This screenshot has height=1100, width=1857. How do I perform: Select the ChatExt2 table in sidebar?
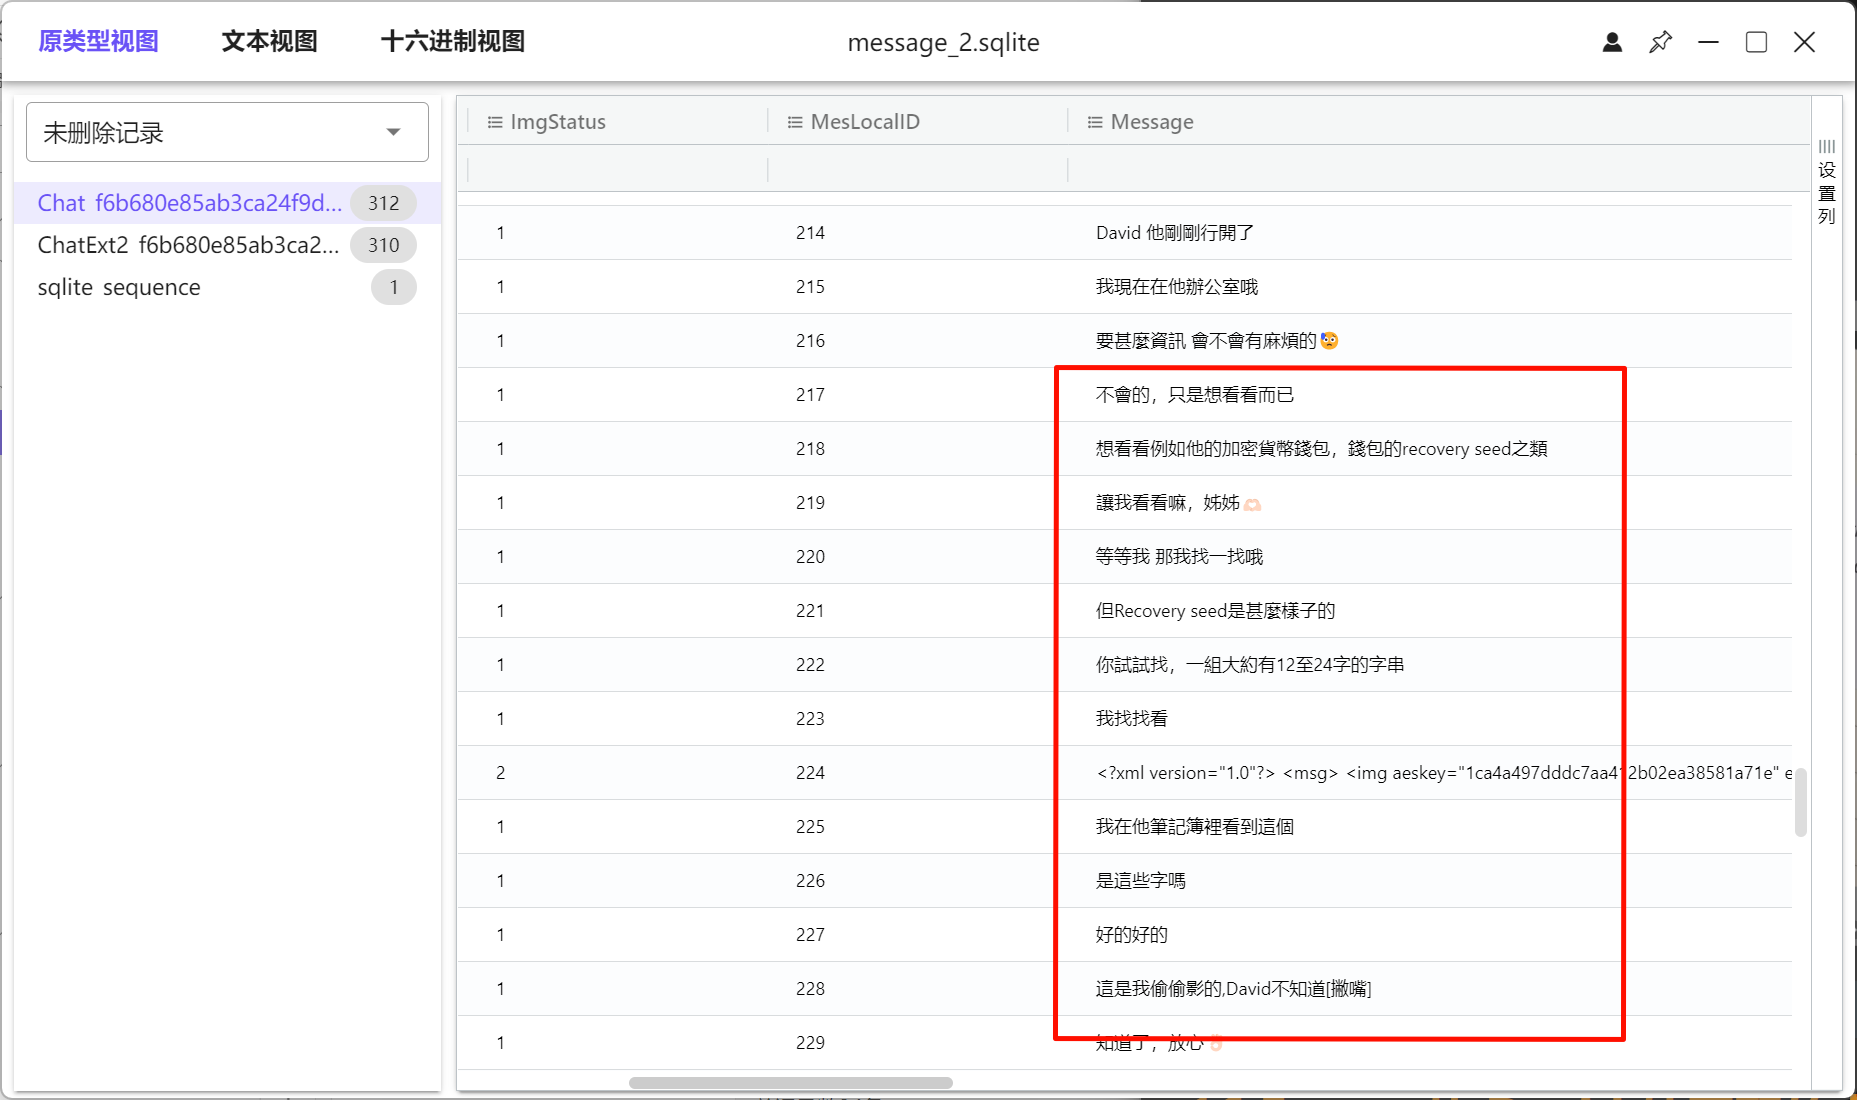188,245
